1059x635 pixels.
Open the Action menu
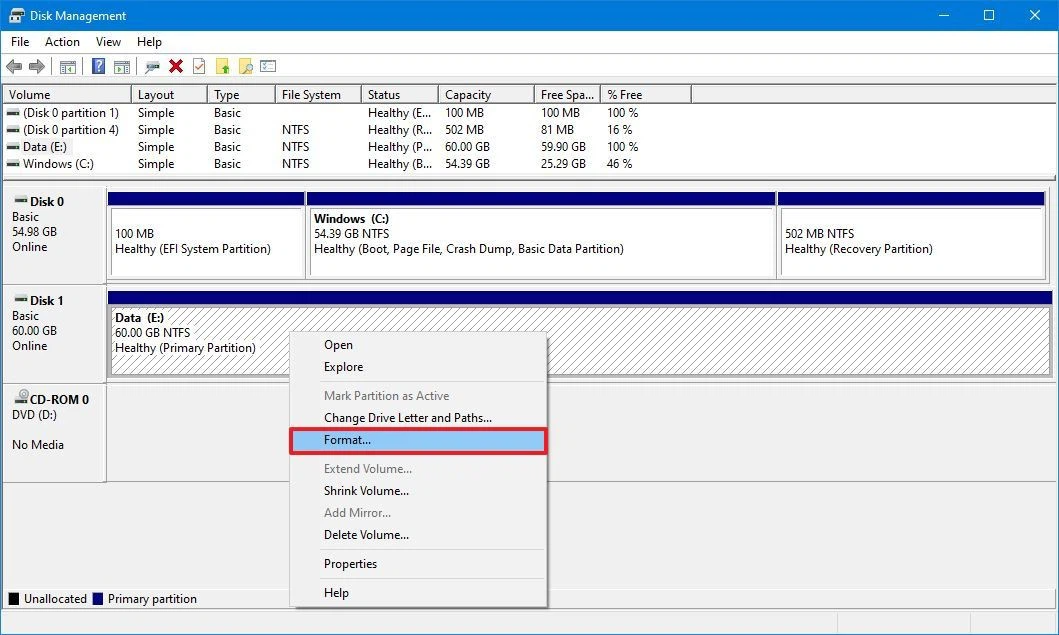[62, 42]
